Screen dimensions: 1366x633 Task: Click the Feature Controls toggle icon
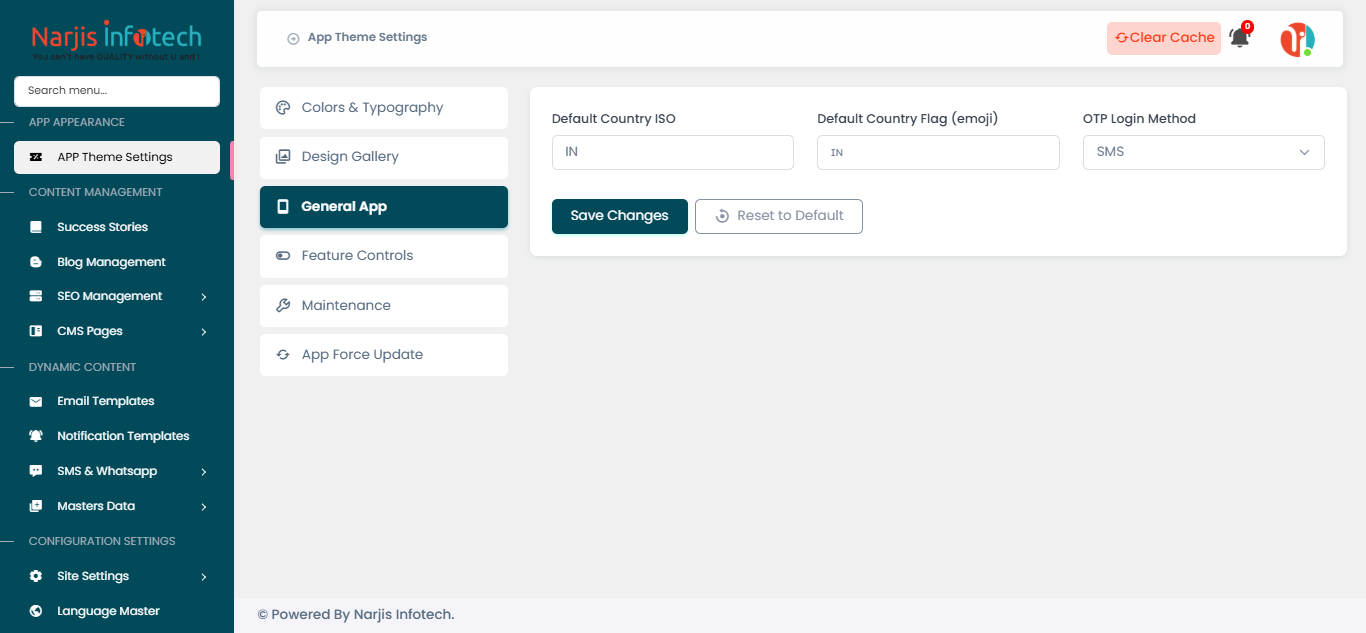[x=283, y=256]
